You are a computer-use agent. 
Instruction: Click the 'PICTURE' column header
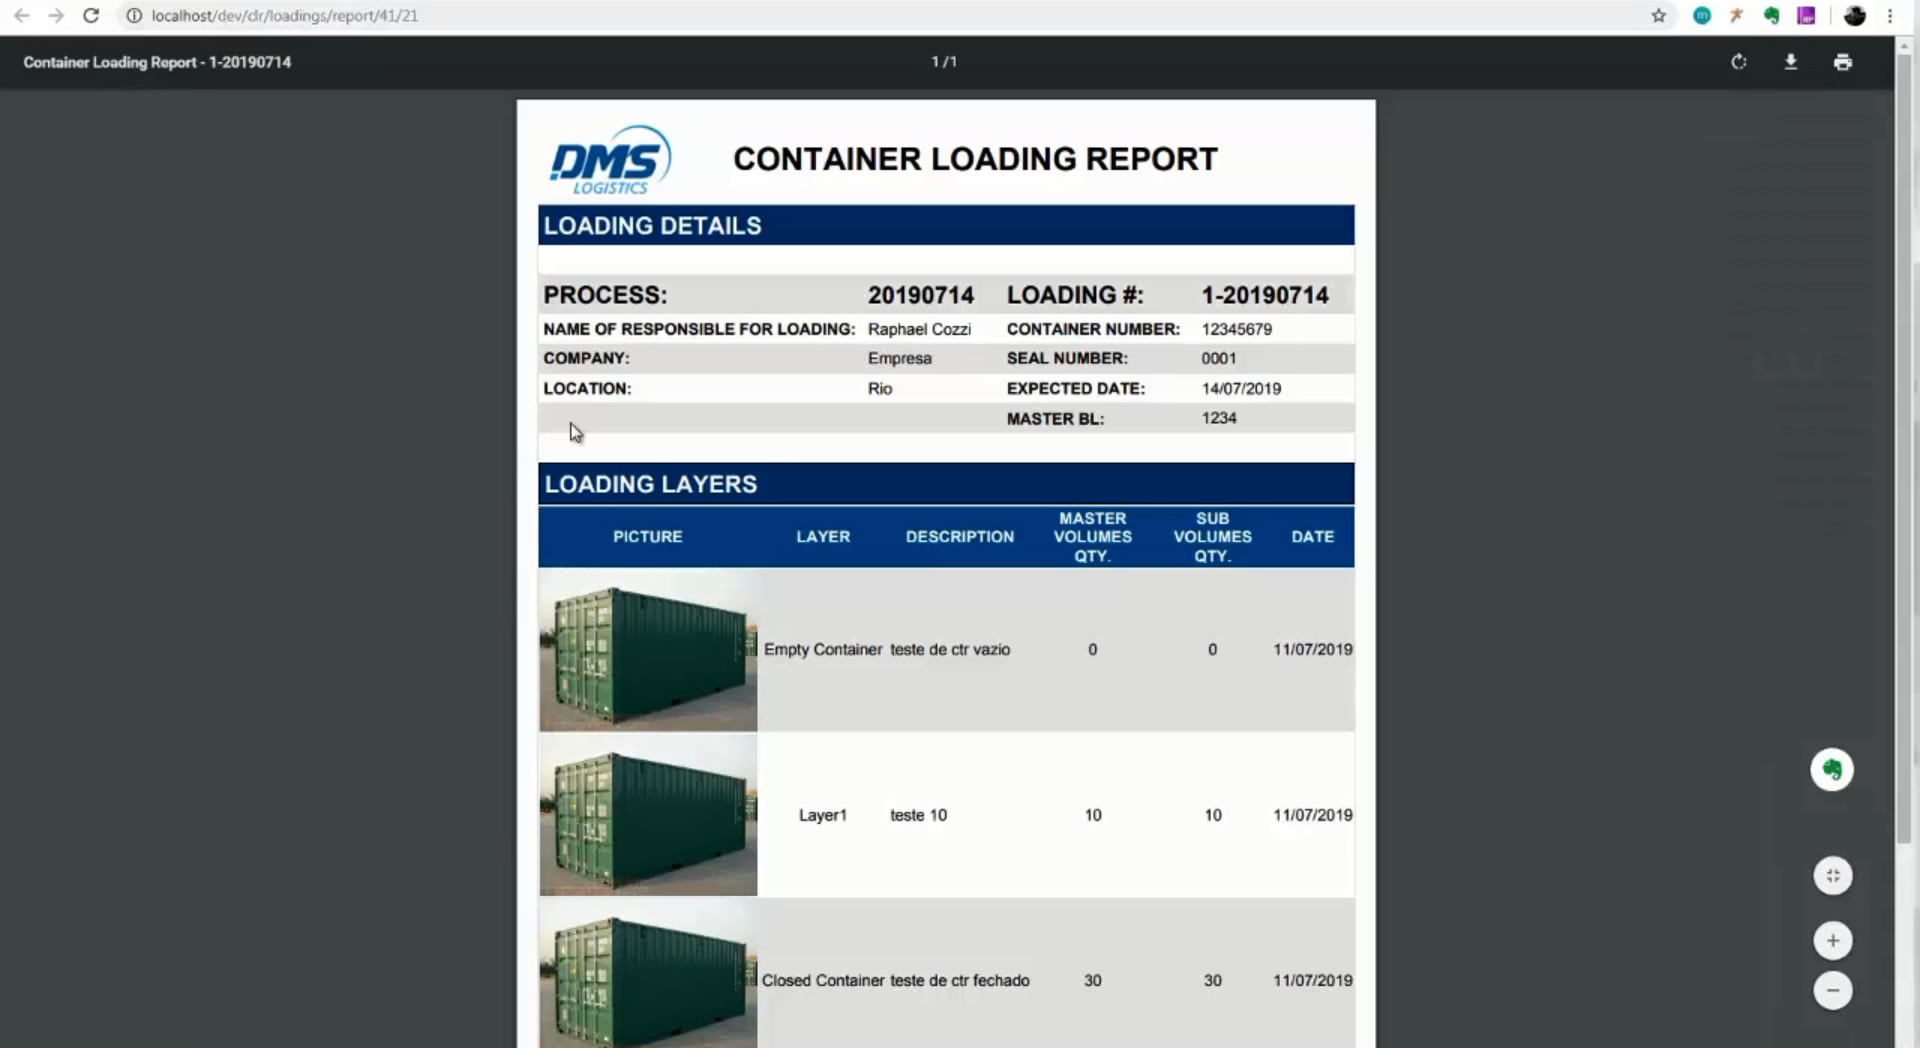pyautogui.click(x=647, y=537)
